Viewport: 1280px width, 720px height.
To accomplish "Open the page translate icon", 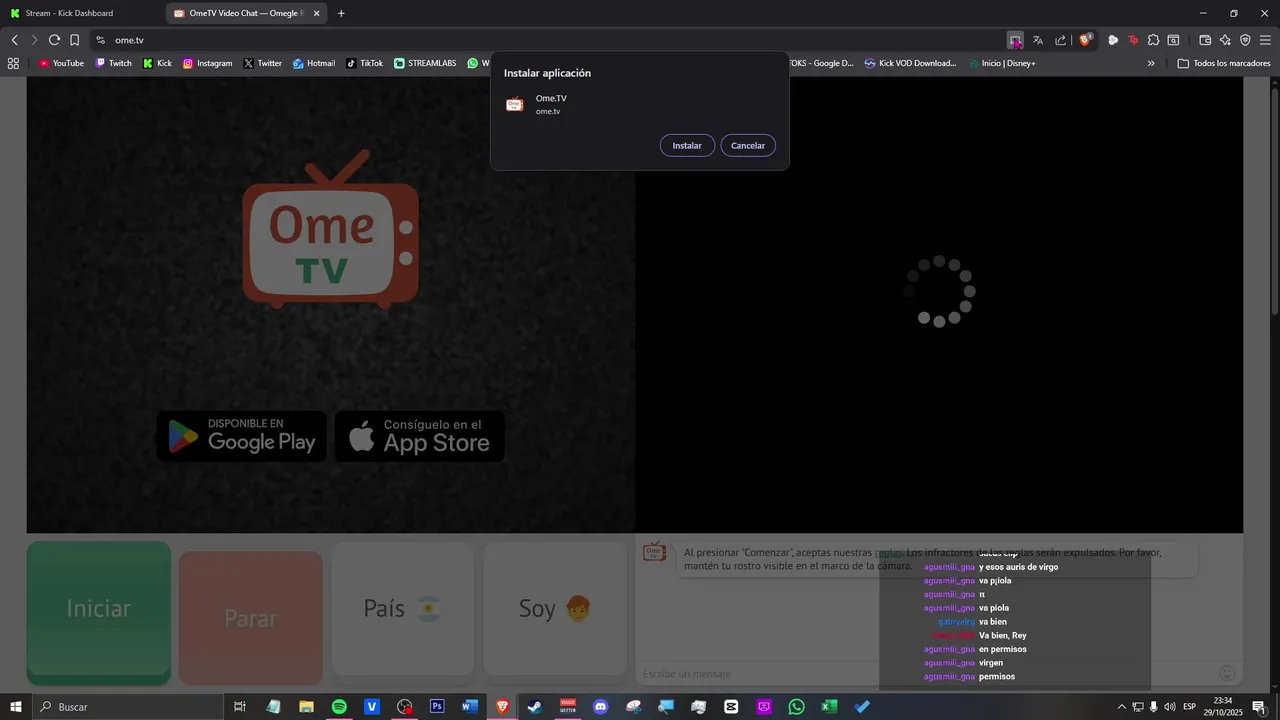I will click(1038, 40).
